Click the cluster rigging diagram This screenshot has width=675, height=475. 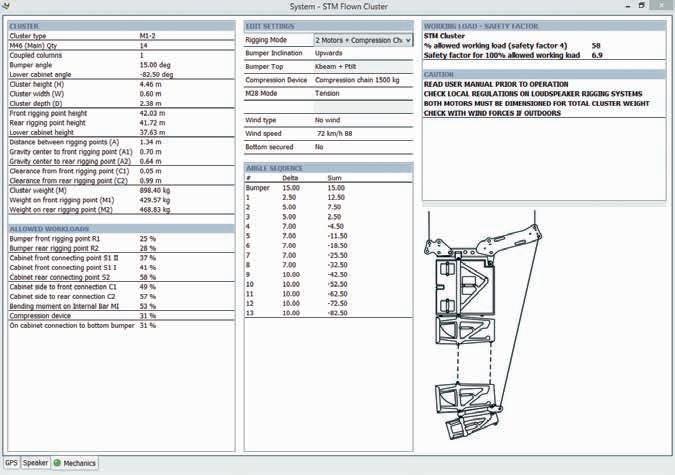pyautogui.click(x=483, y=325)
